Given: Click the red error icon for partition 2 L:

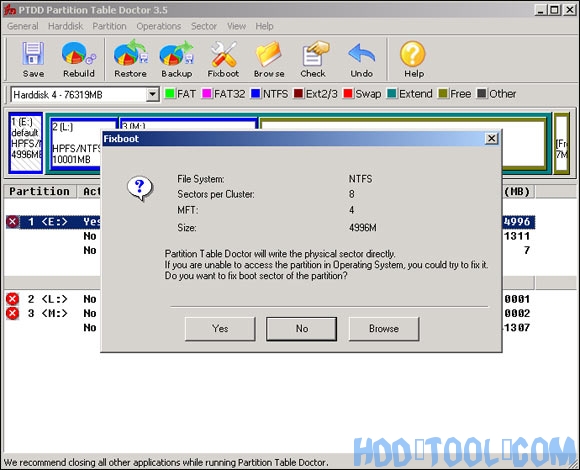Looking at the screenshot, I should click(12, 299).
